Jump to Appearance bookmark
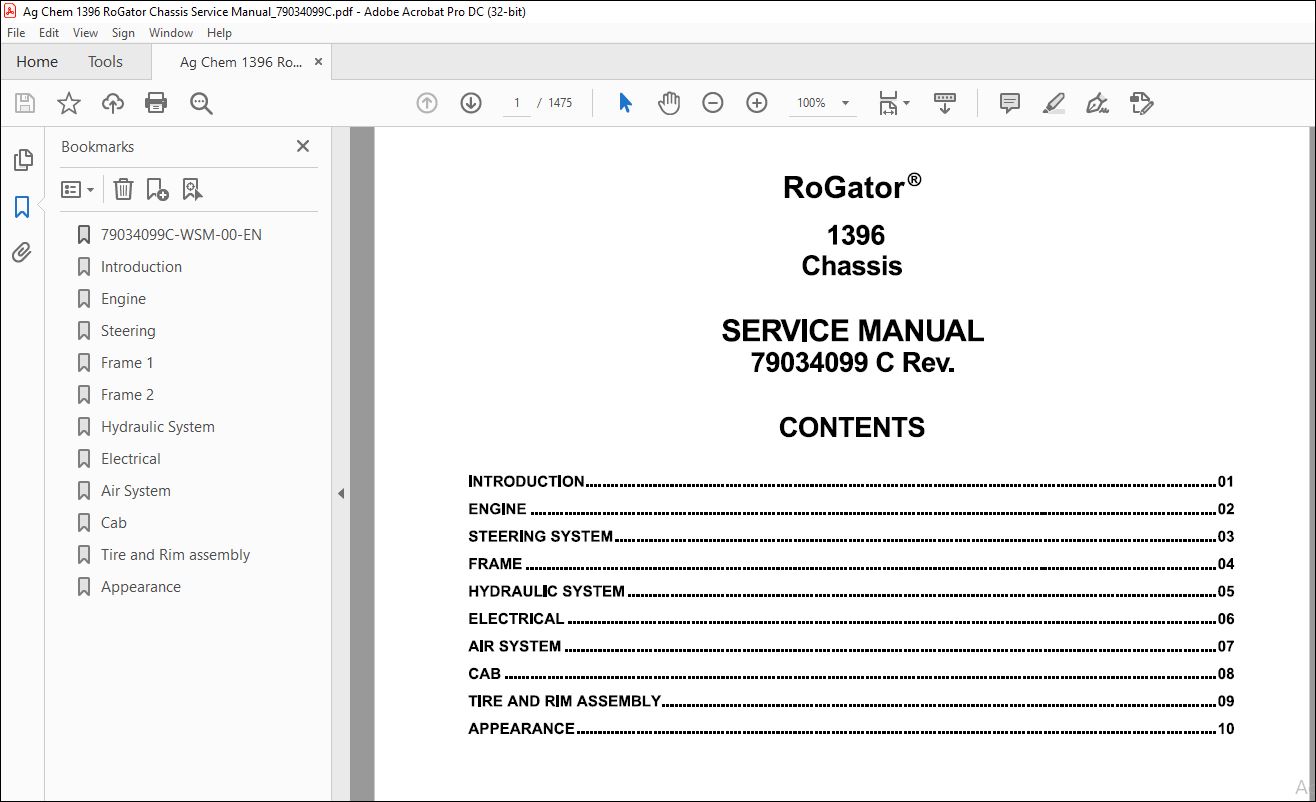1316x802 pixels. pyautogui.click(x=141, y=587)
